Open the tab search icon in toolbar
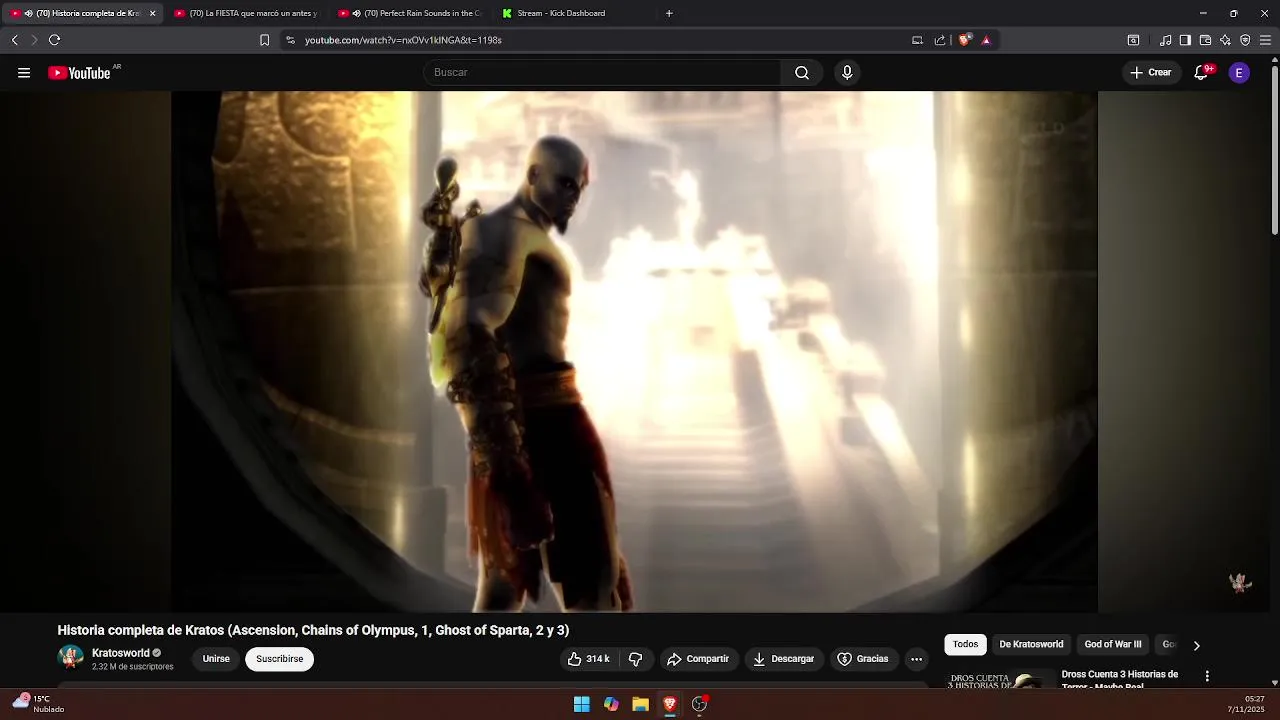The width and height of the screenshot is (1280, 720). [x=1133, y=40]
